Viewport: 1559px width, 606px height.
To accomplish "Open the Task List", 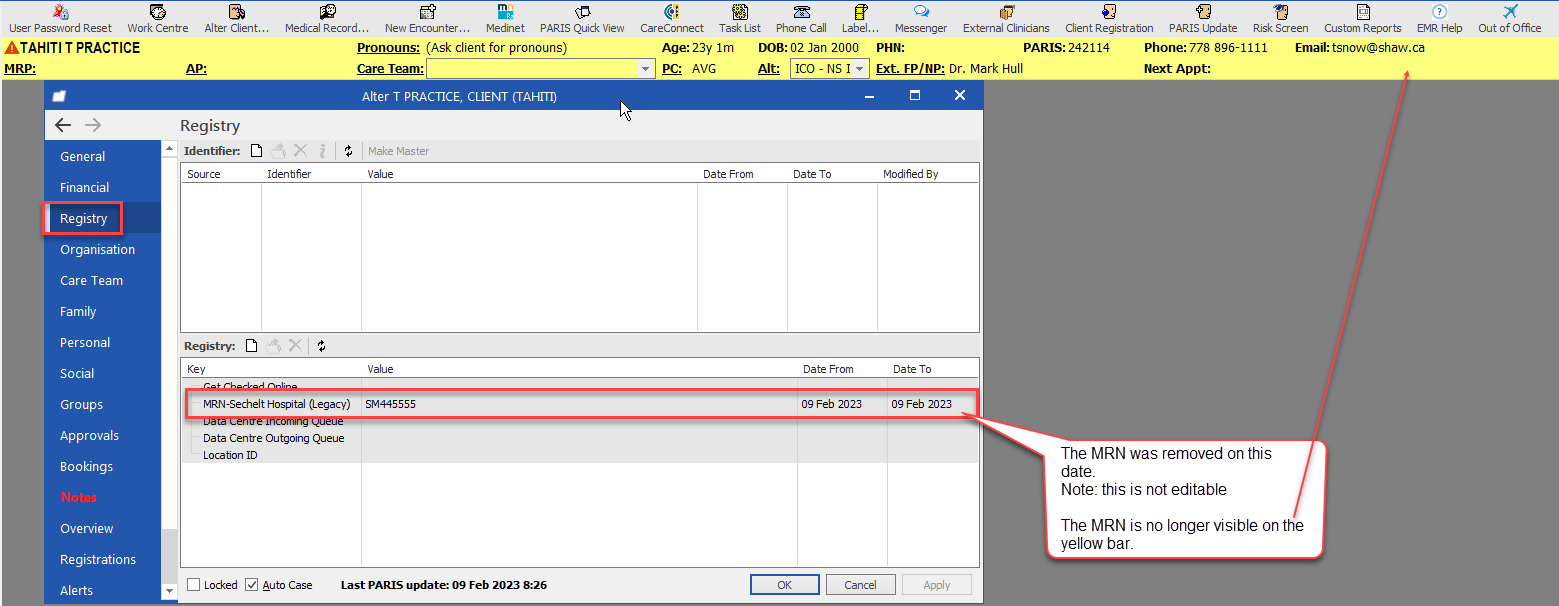I will pyautogui.click(x=738, y=18).
